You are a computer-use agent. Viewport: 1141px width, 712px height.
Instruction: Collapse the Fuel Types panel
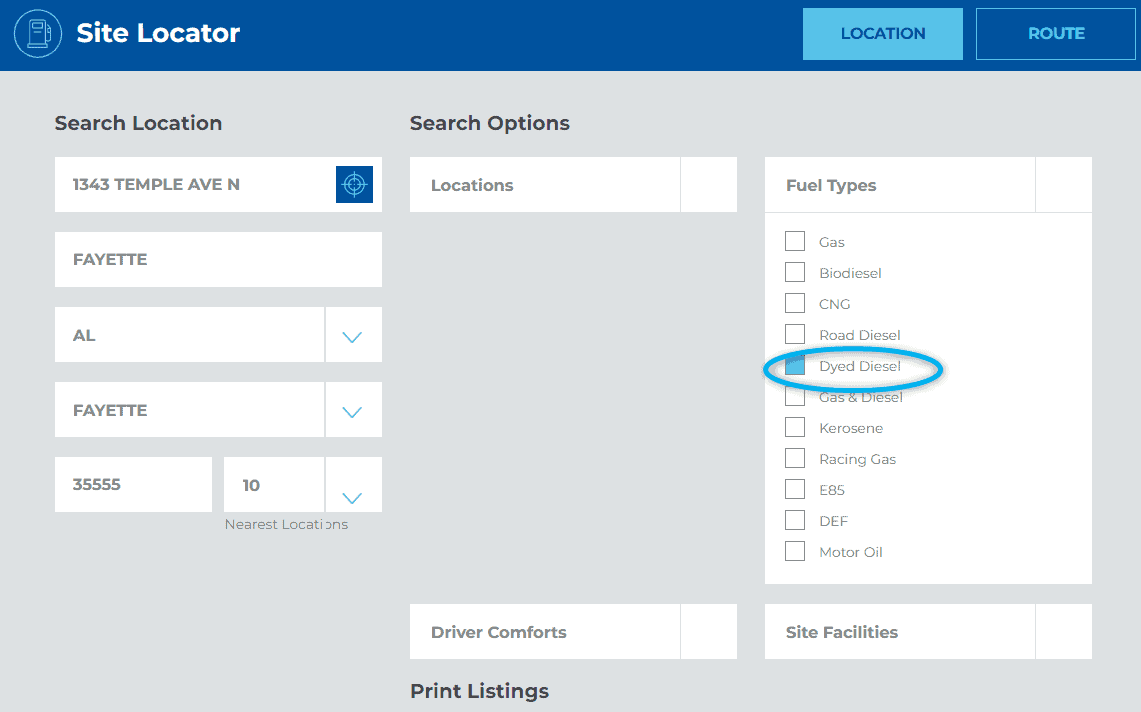[1063, 185]
